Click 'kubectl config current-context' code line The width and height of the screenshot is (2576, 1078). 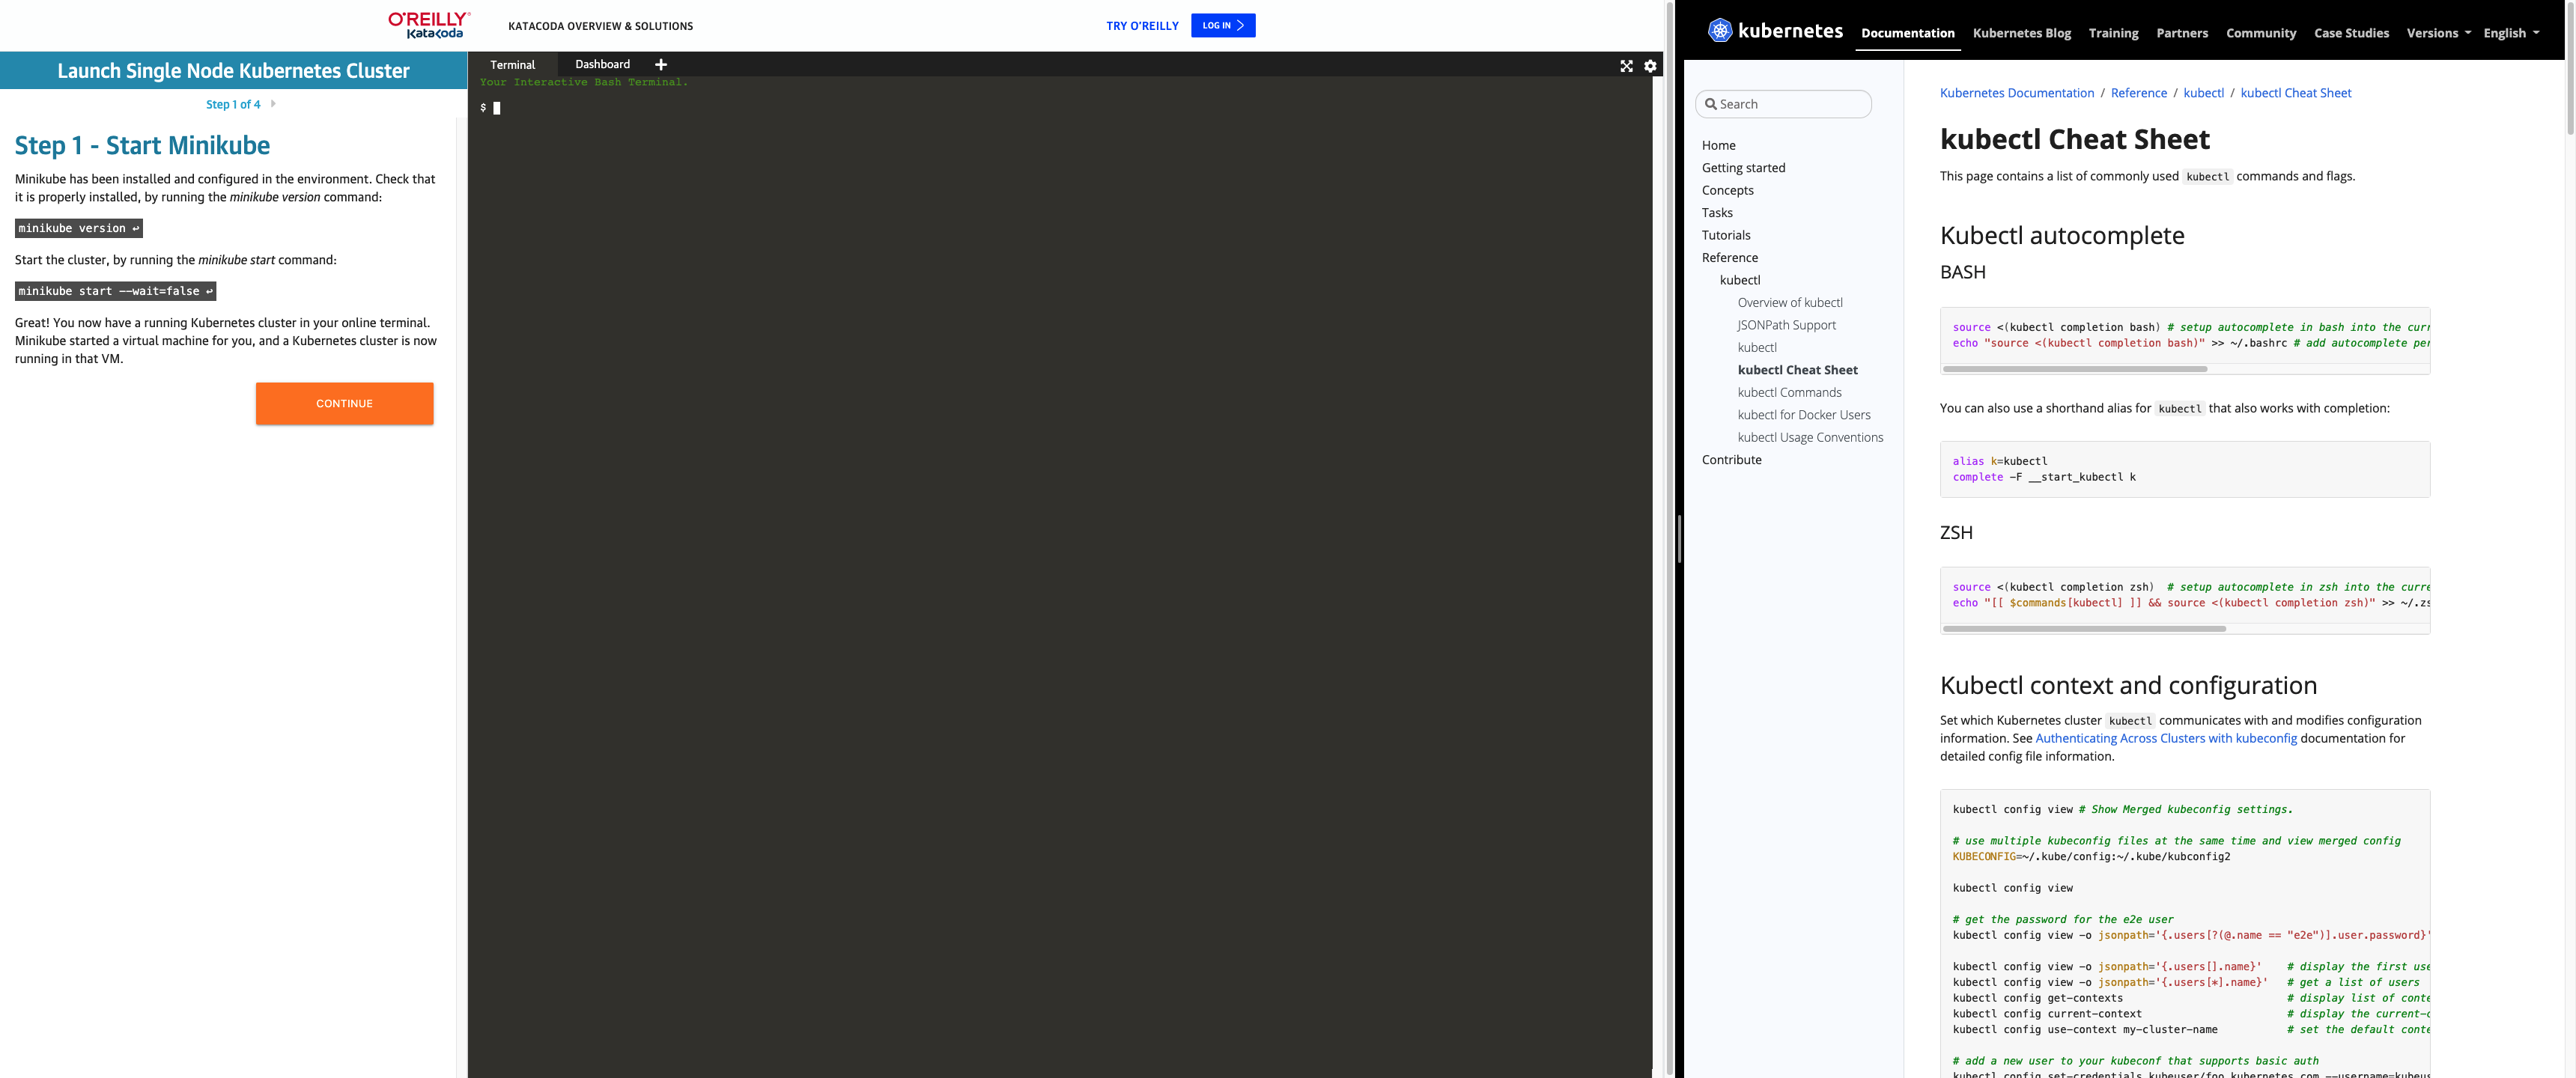point(2046,1014)
